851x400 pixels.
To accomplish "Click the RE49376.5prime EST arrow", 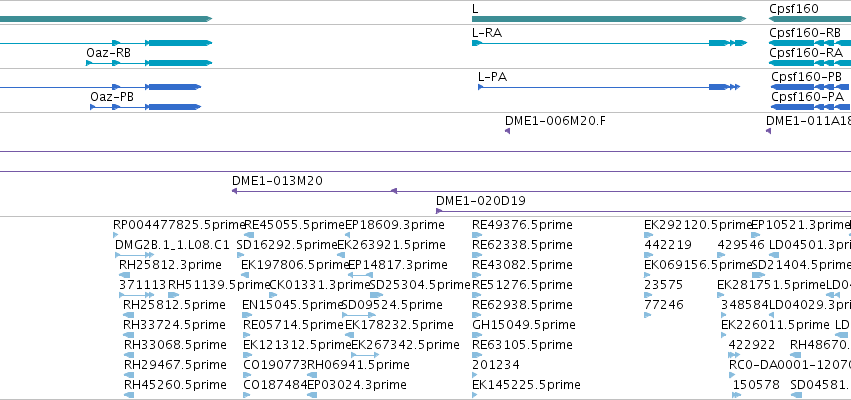I will (x=477, y=235).
